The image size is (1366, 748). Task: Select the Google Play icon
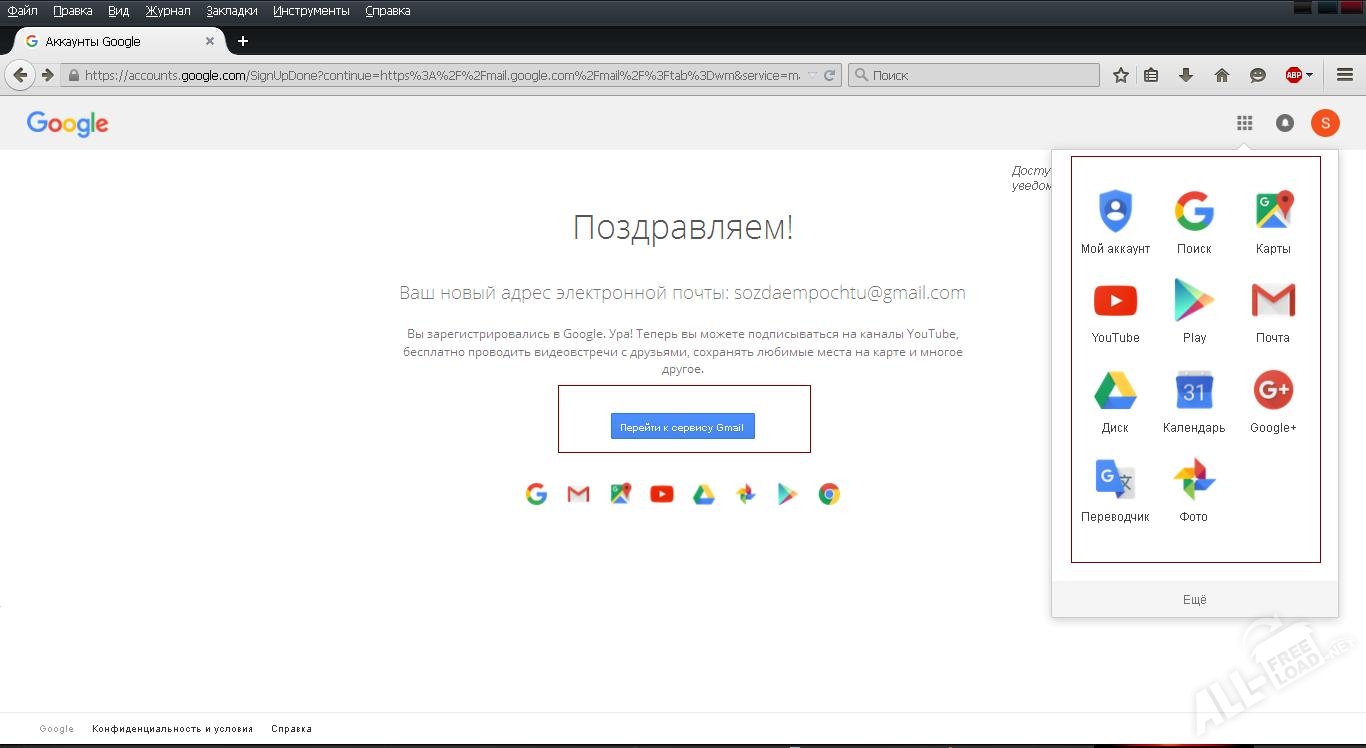pyautogui.click(x=1193, y=300)
